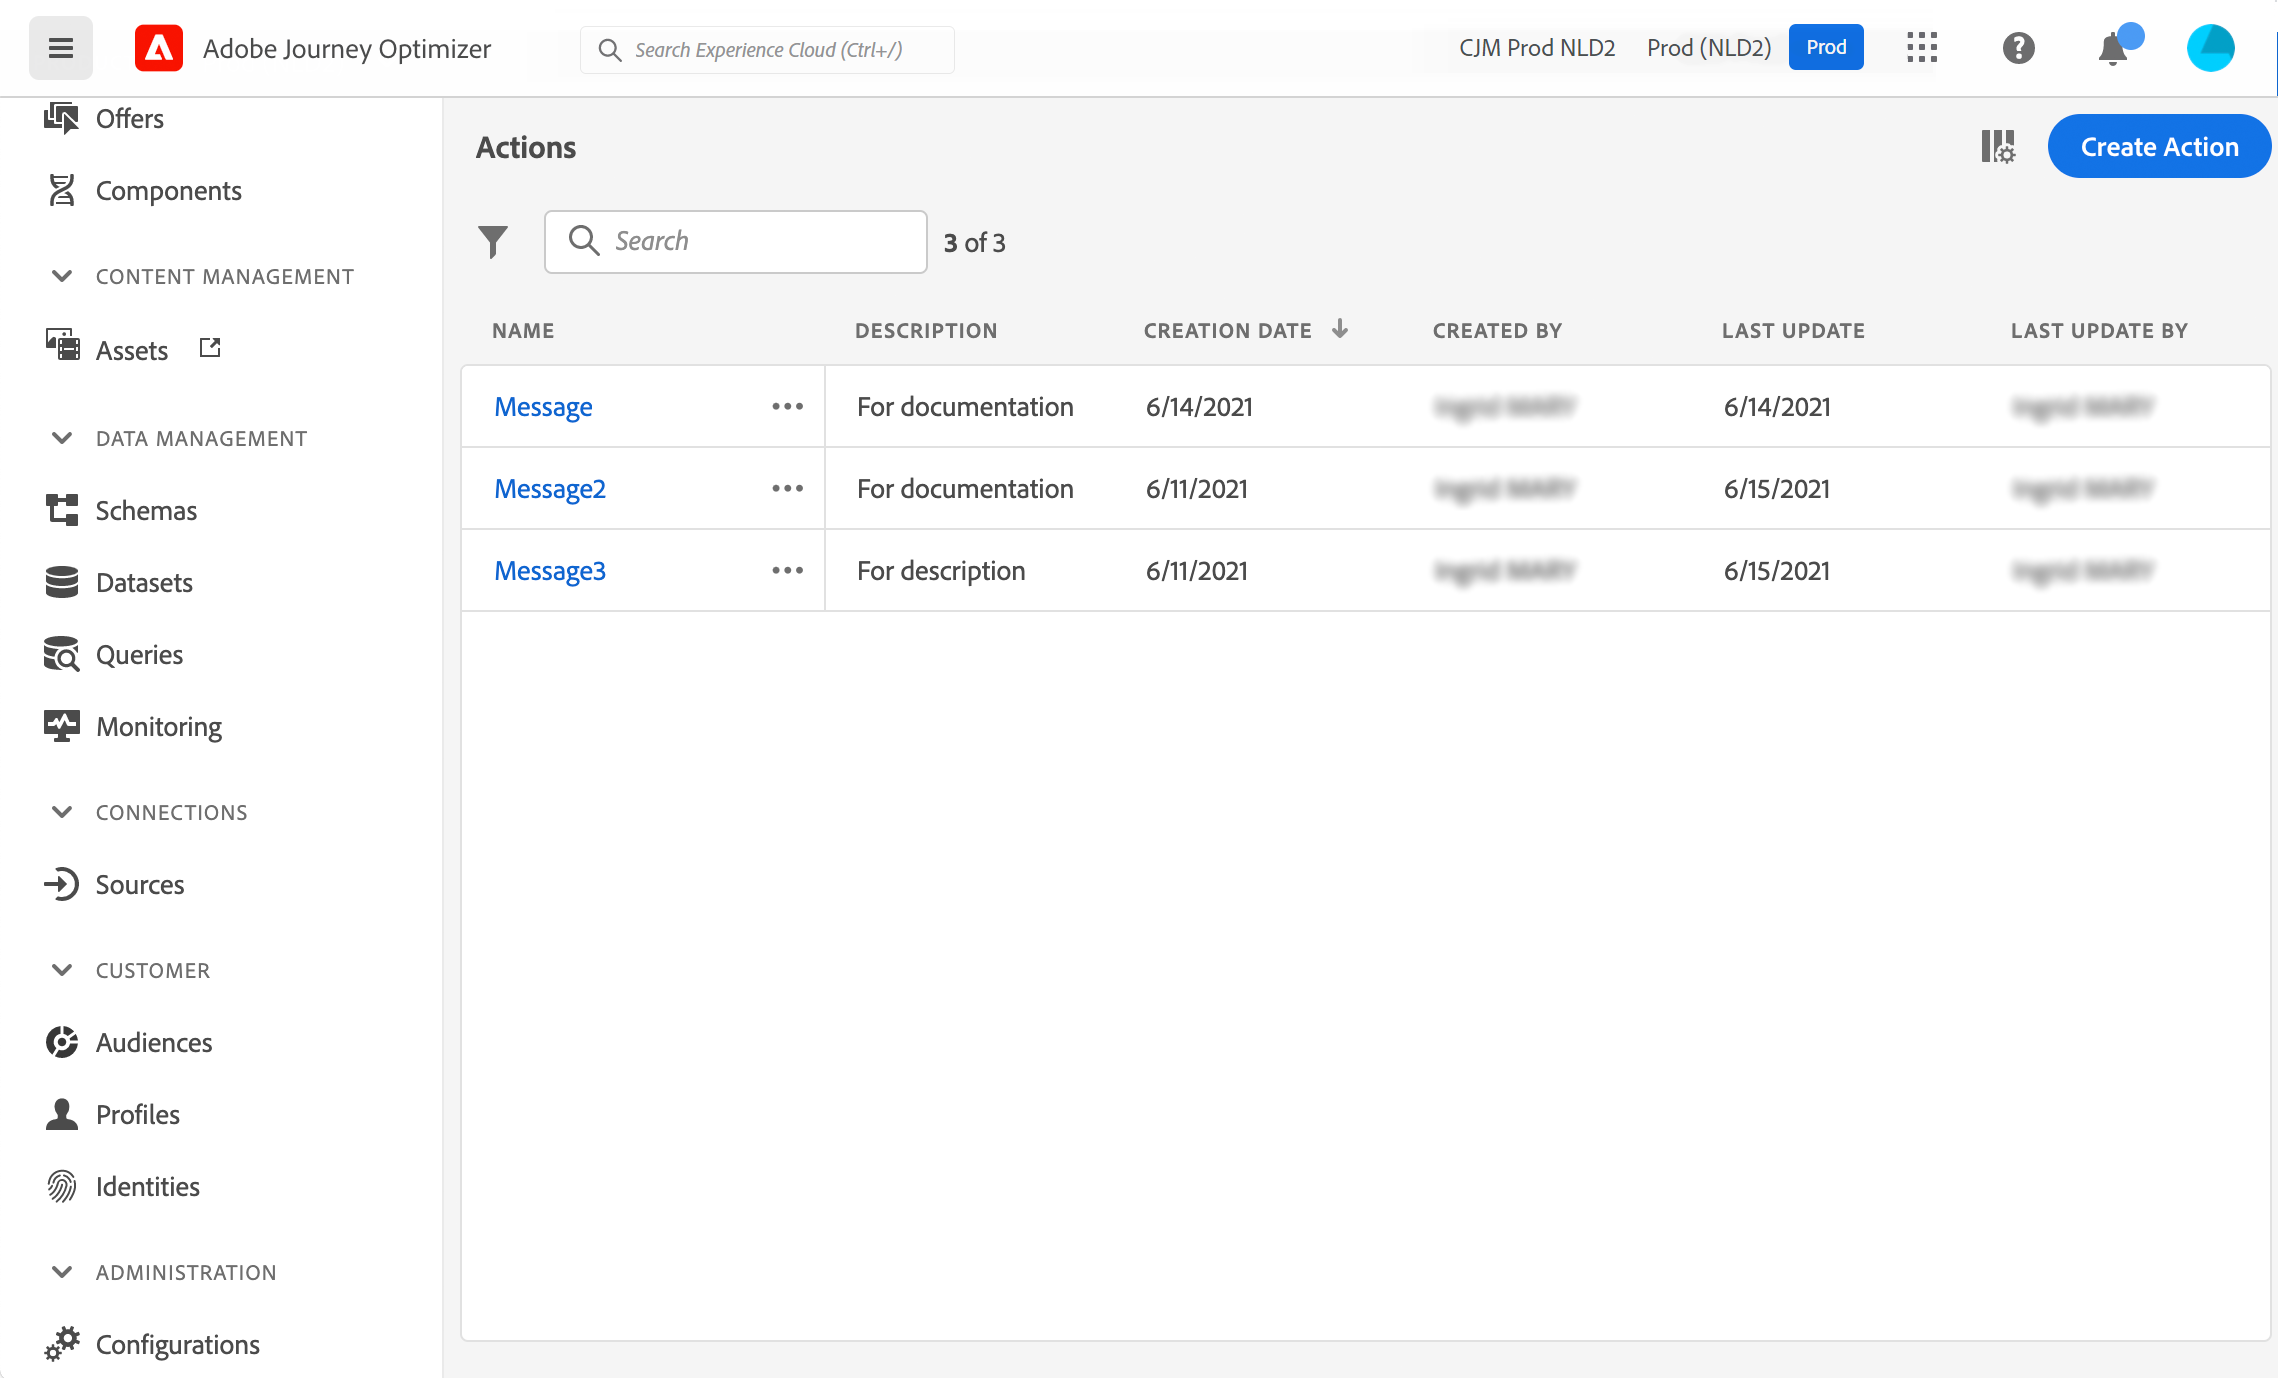
Task: View notifications bell icon
Action: 2113,48
